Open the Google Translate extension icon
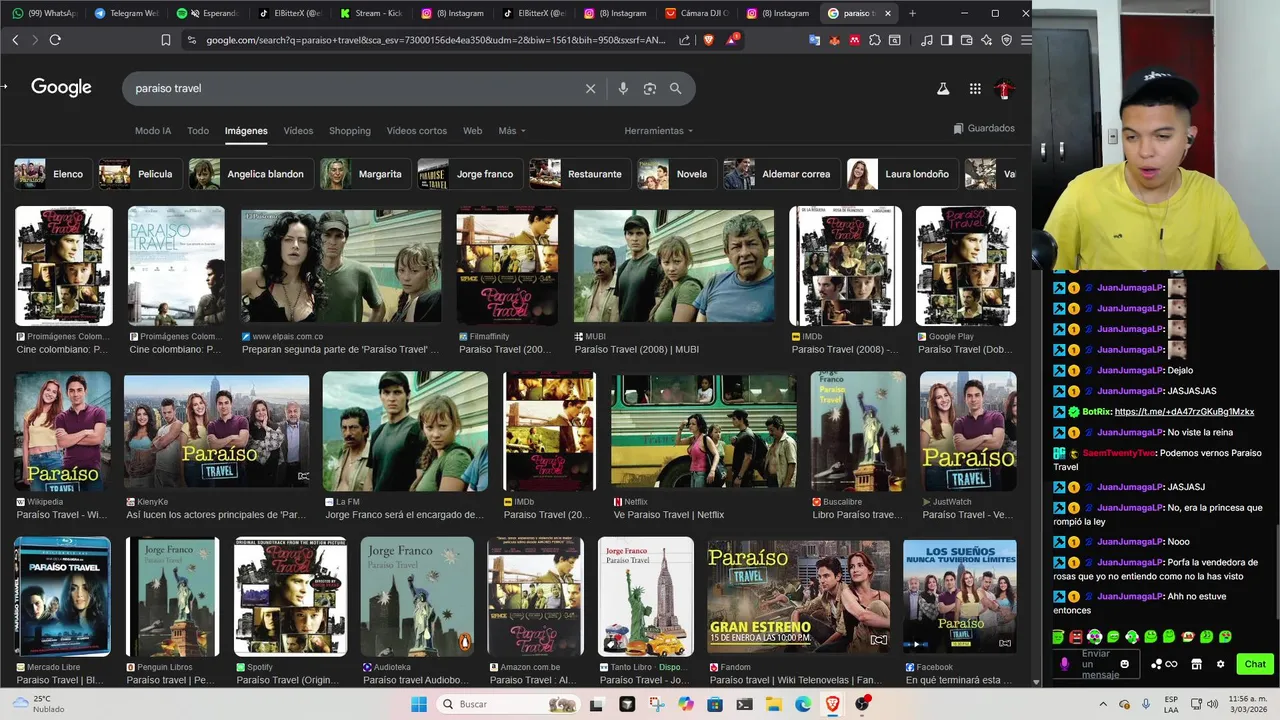Viewport: 1280px width, 720px height. pyautogui.click(x=815, y=40)
